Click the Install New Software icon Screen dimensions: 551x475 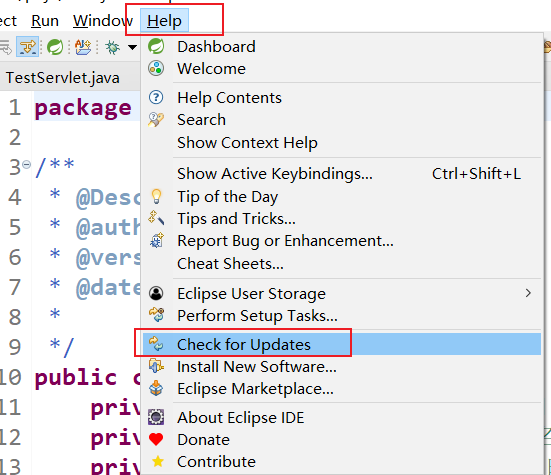pyautogui.click(x=156, y=366)
